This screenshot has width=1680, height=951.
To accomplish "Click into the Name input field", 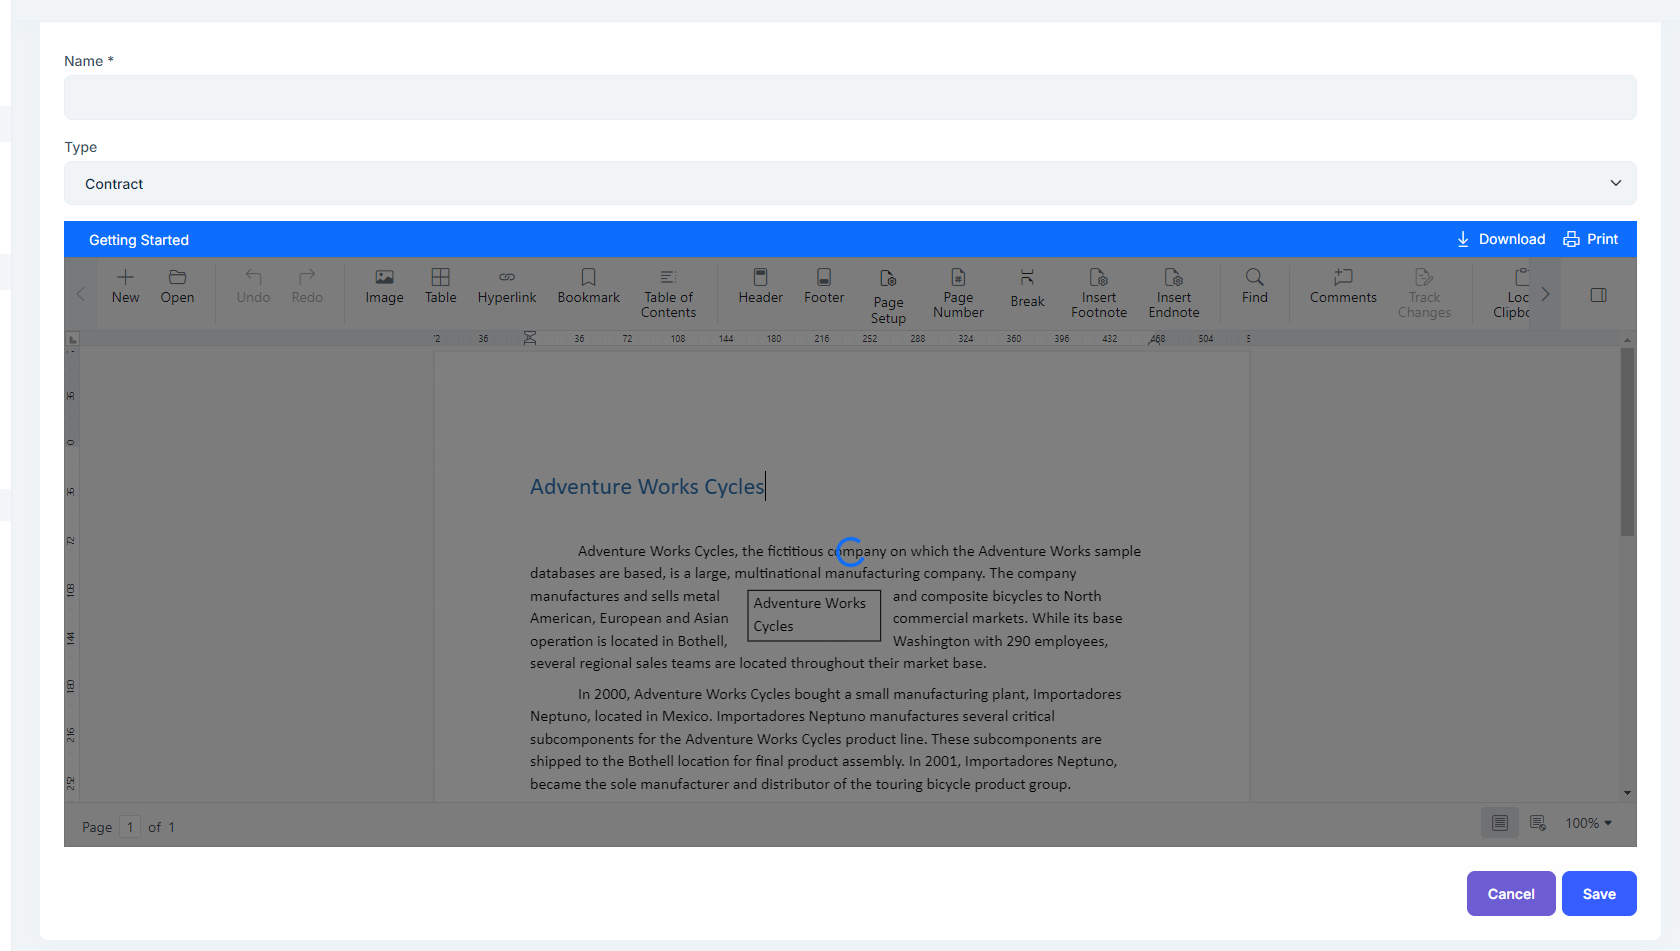I will coord(850,98).
